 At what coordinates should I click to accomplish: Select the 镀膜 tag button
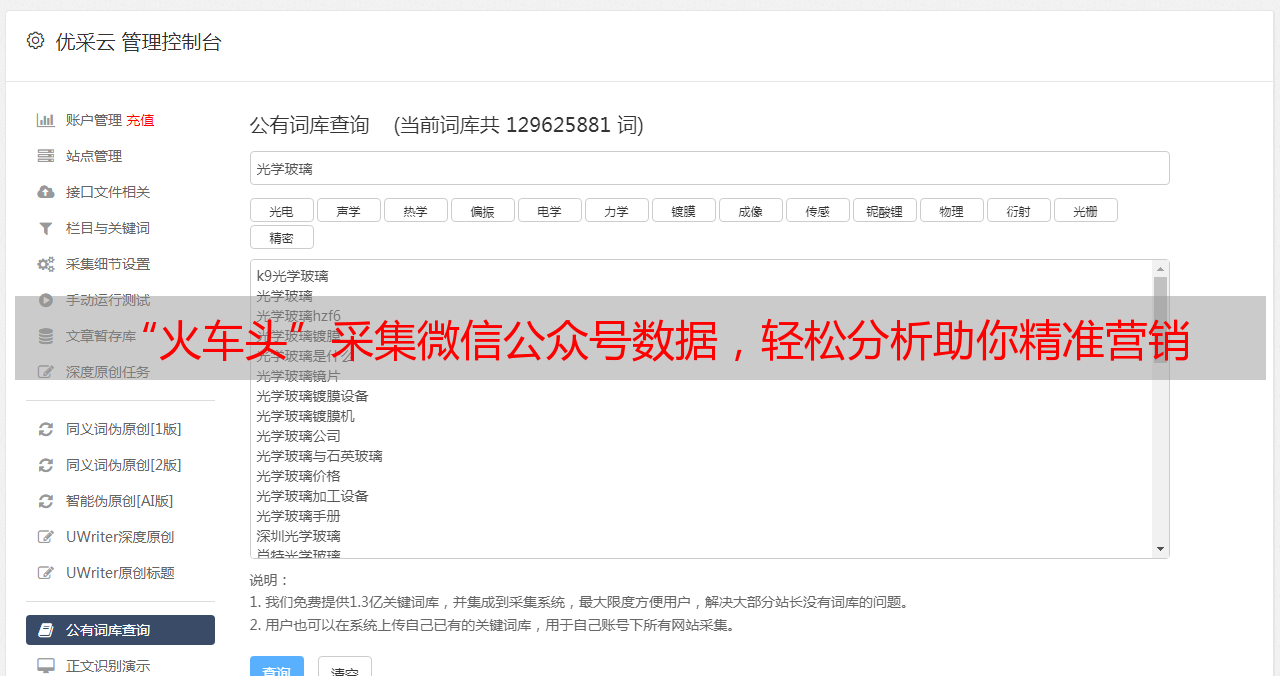683,211
